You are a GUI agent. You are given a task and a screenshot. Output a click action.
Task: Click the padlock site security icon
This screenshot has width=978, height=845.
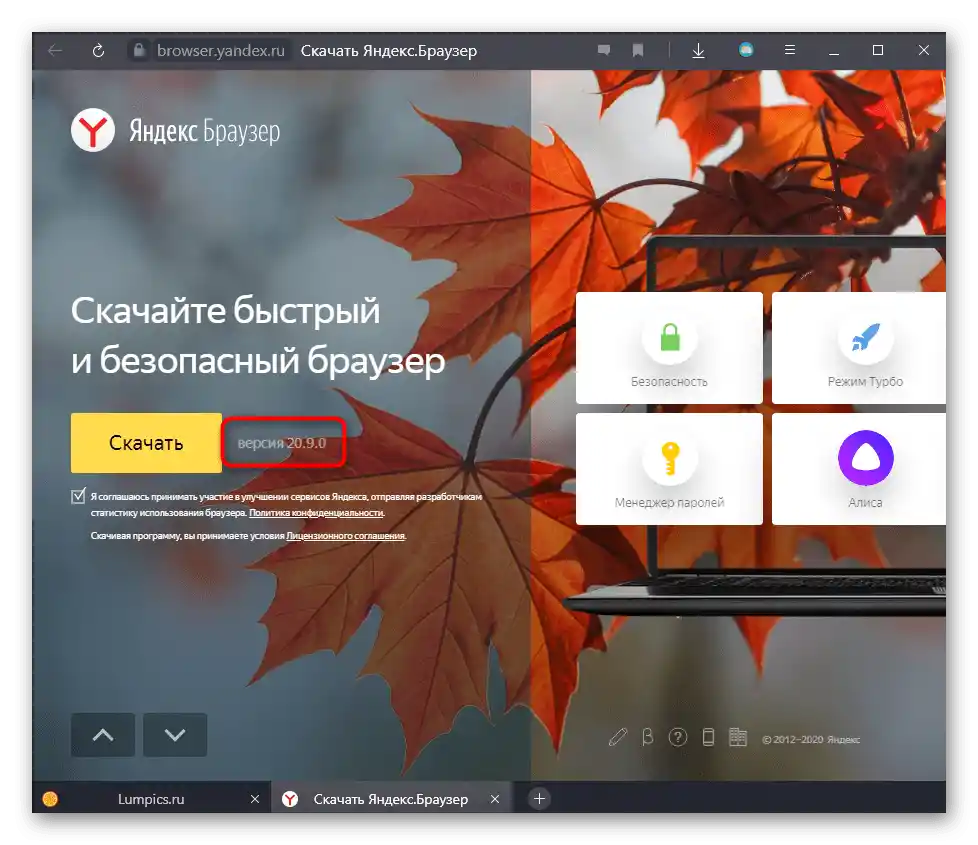pyautogui.click(x=139, y=51)
